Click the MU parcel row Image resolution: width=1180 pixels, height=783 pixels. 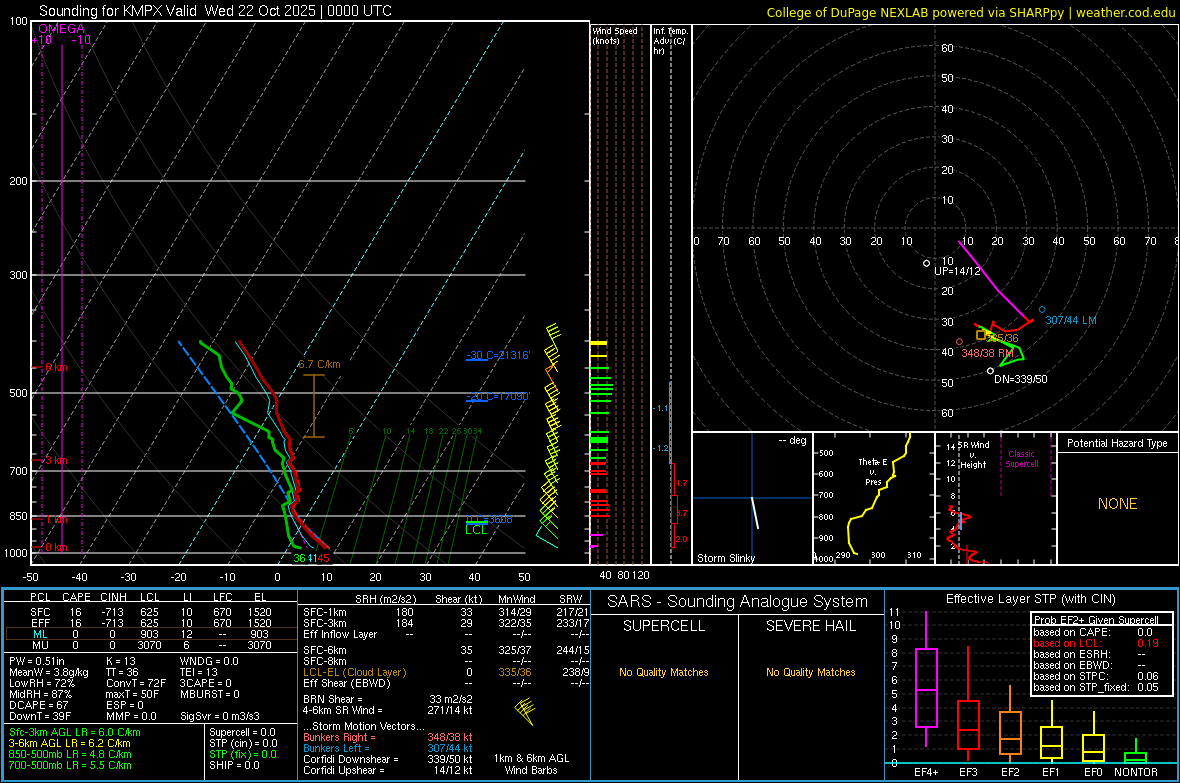pyautogui.click(x=149, y=645)
